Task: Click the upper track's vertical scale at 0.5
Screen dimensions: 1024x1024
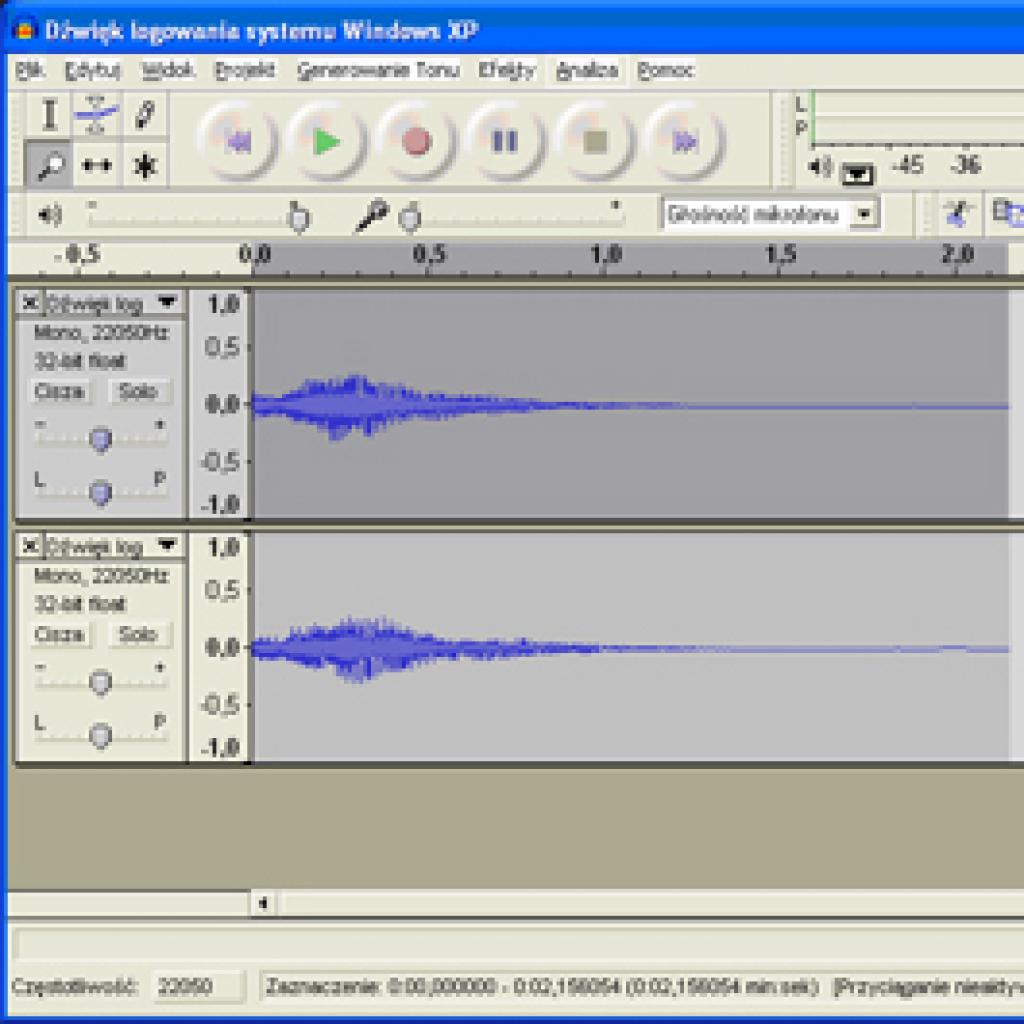Action: tap(222, 347)
